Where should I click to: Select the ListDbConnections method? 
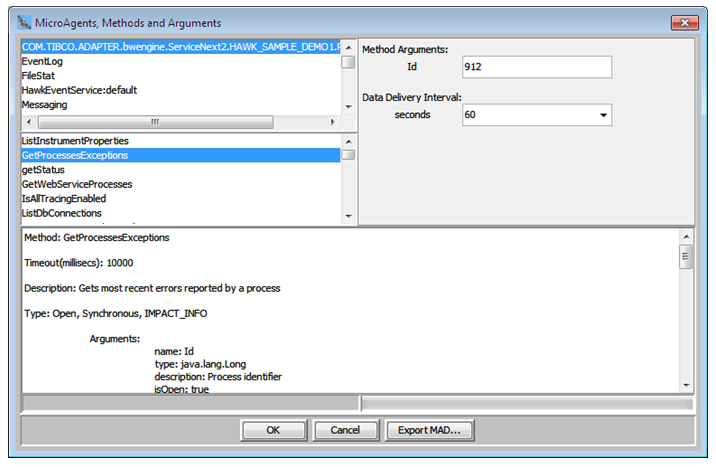pyautogui.click(x=181, y=213)
